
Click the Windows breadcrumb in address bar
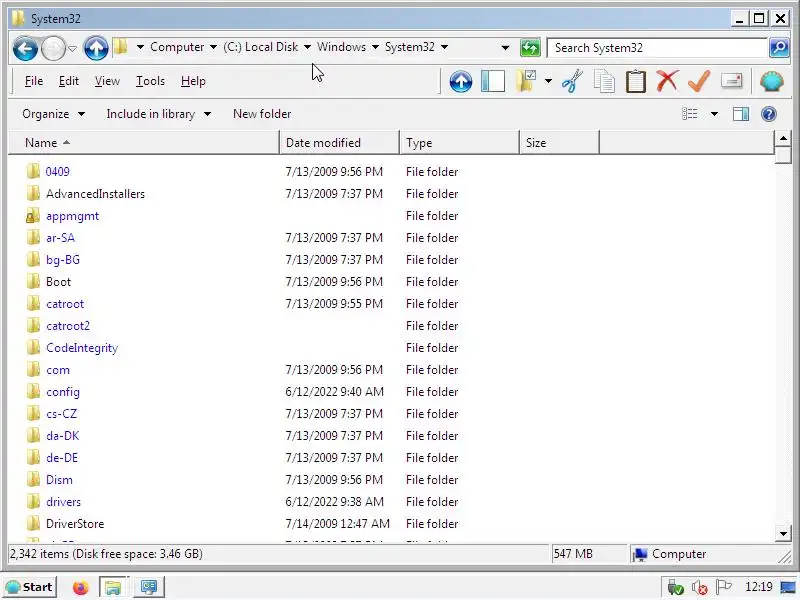[x=341, y=47]
